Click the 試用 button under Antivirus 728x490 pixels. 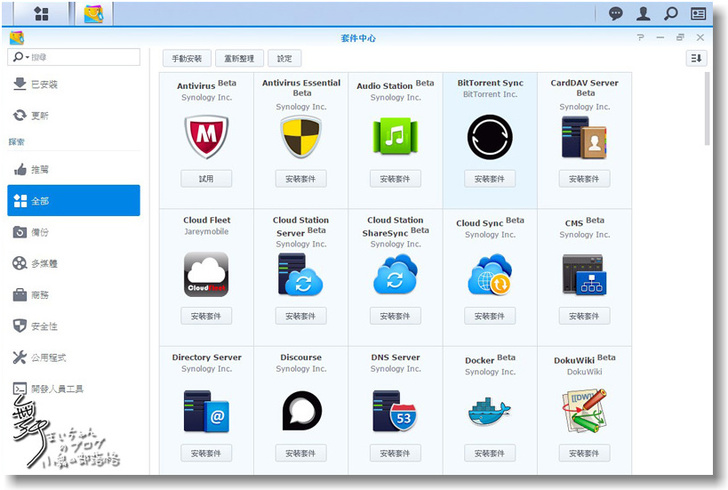pyautogui.click(x=206, y=178)
